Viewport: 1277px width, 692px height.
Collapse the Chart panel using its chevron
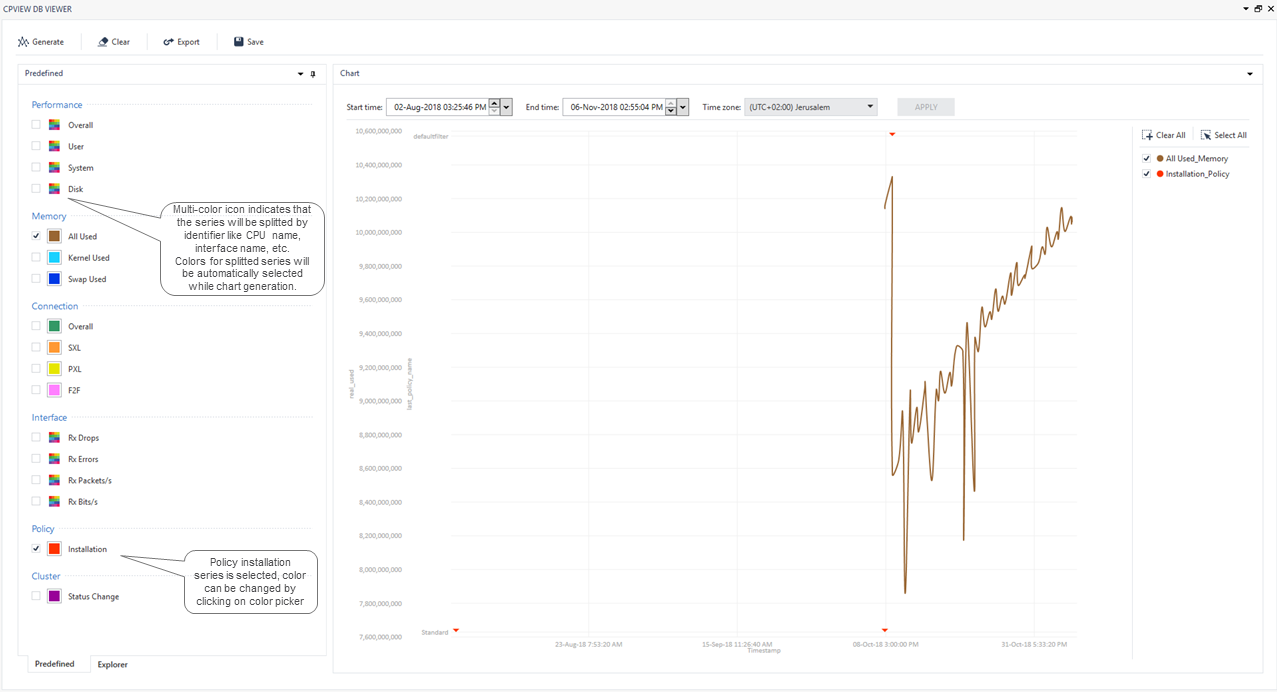tap(1248, 73)
